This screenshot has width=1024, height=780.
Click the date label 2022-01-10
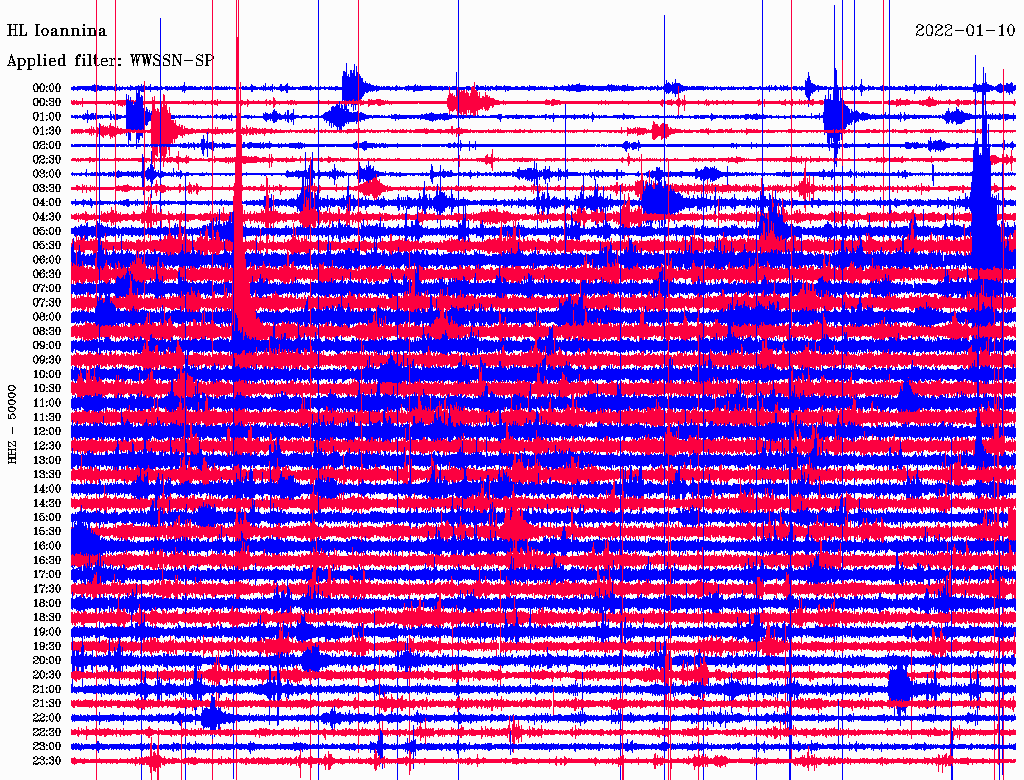click(x=965, y=30)
